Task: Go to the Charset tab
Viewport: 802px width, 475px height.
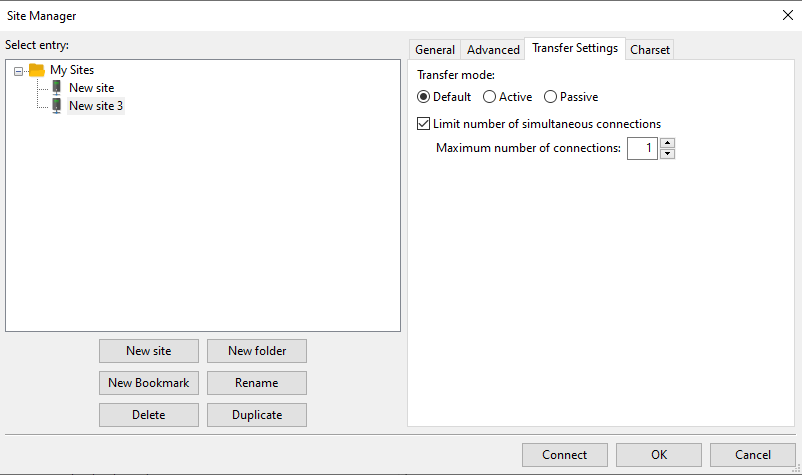Action: tap(650, 50)
